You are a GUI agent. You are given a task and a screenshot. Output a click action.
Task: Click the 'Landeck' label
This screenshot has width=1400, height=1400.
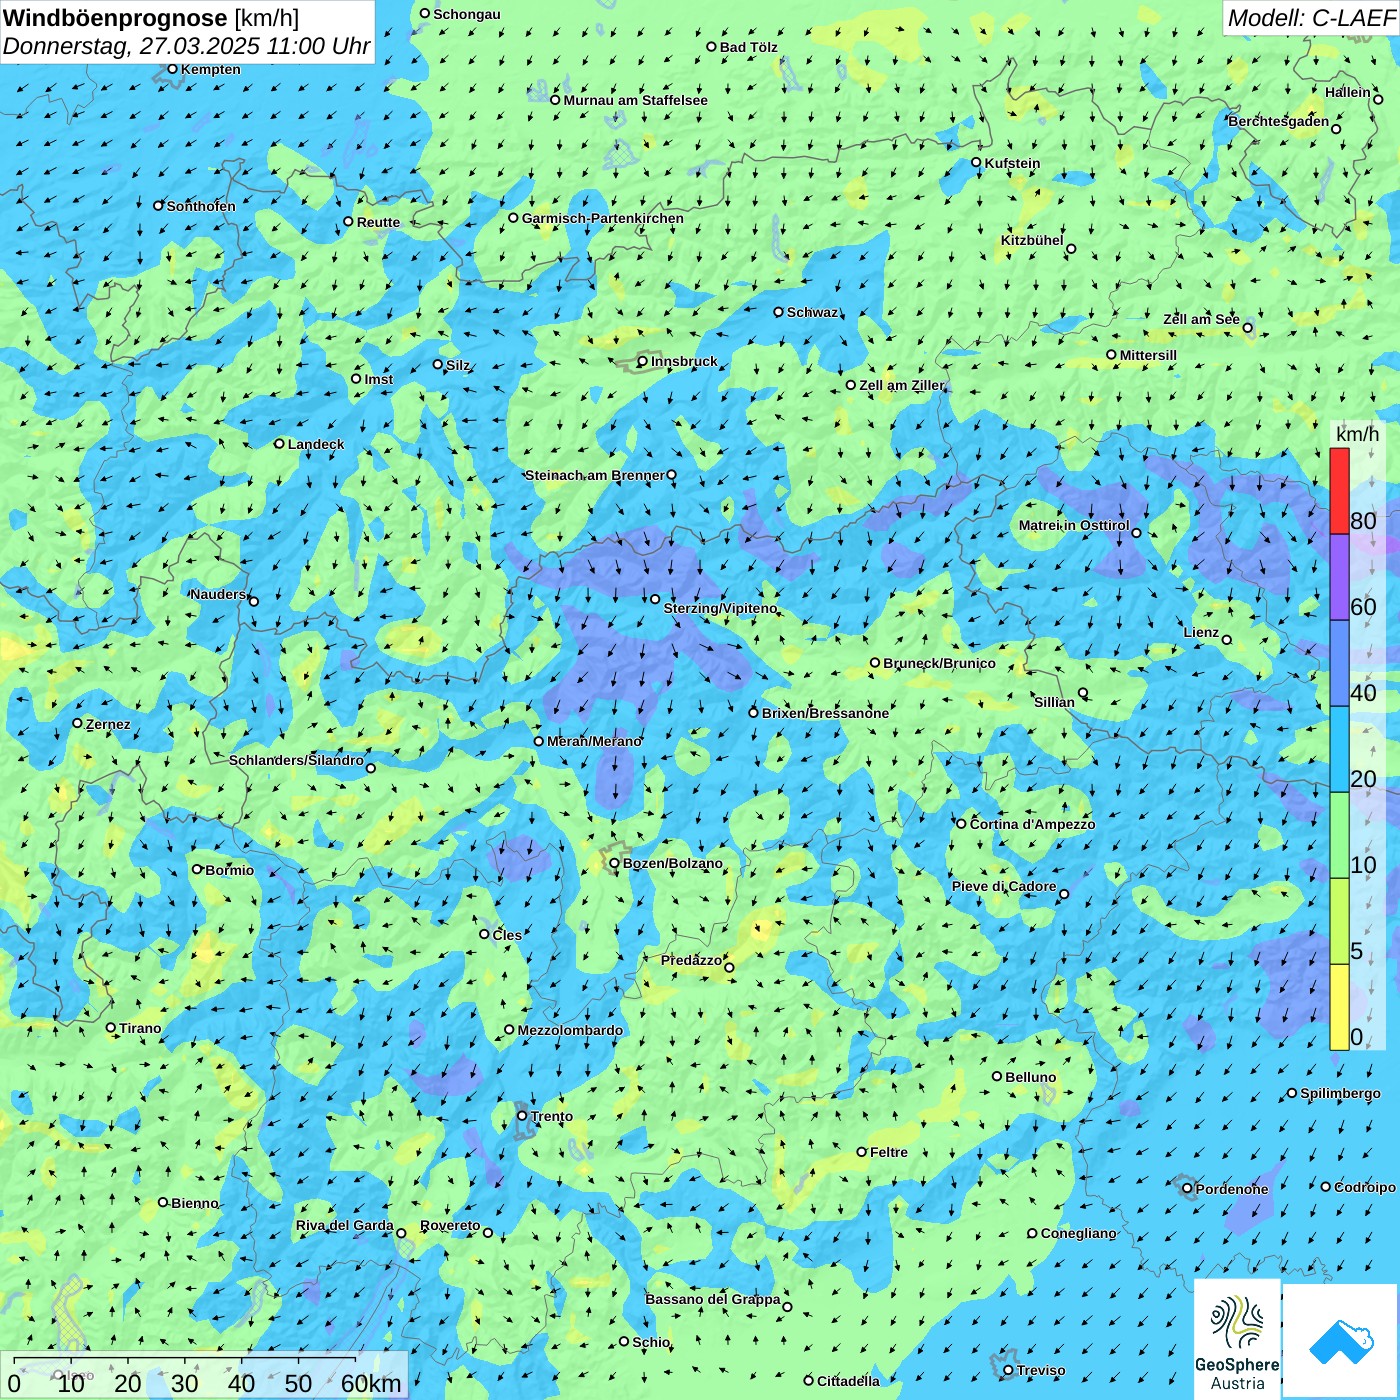(x=316, y=444)
